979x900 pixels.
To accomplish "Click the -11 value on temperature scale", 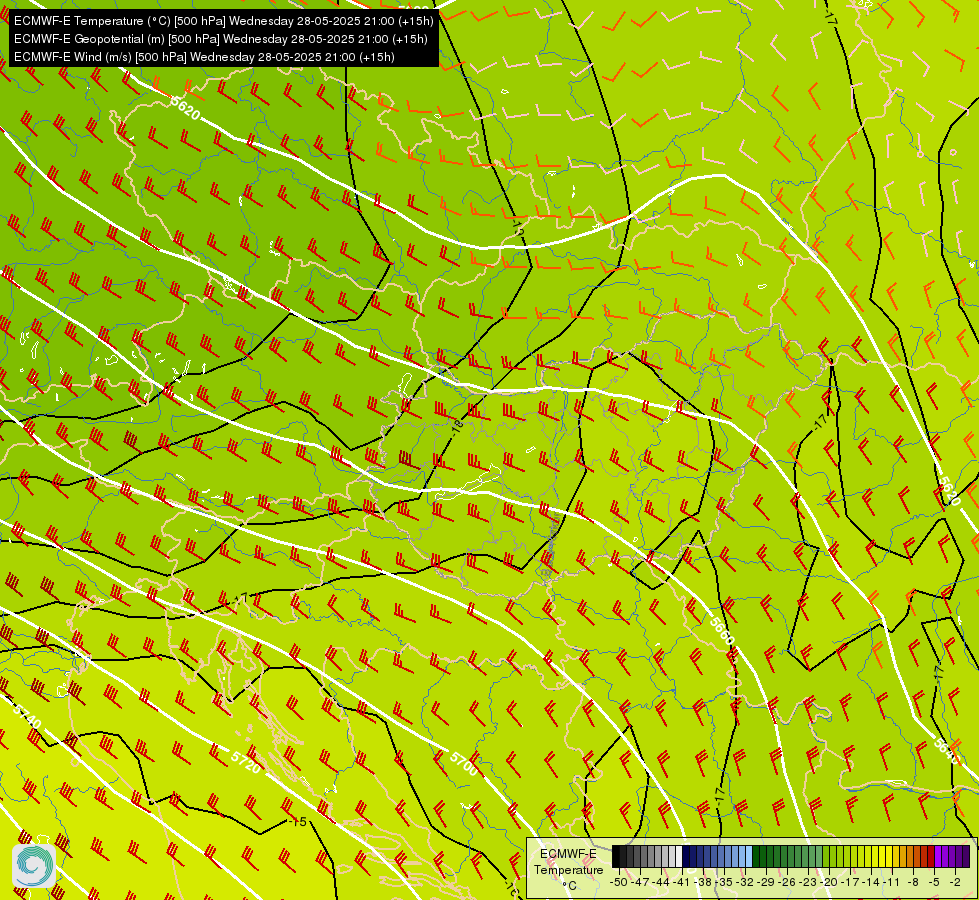I will click(x=891, y=883).
